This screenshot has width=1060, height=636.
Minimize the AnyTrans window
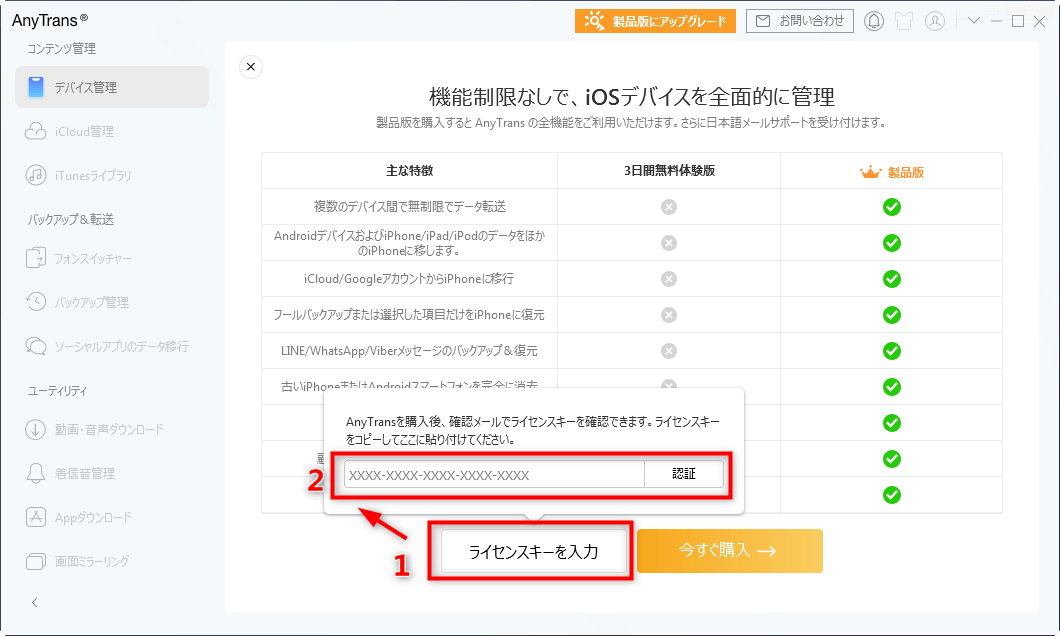(996, 21)
